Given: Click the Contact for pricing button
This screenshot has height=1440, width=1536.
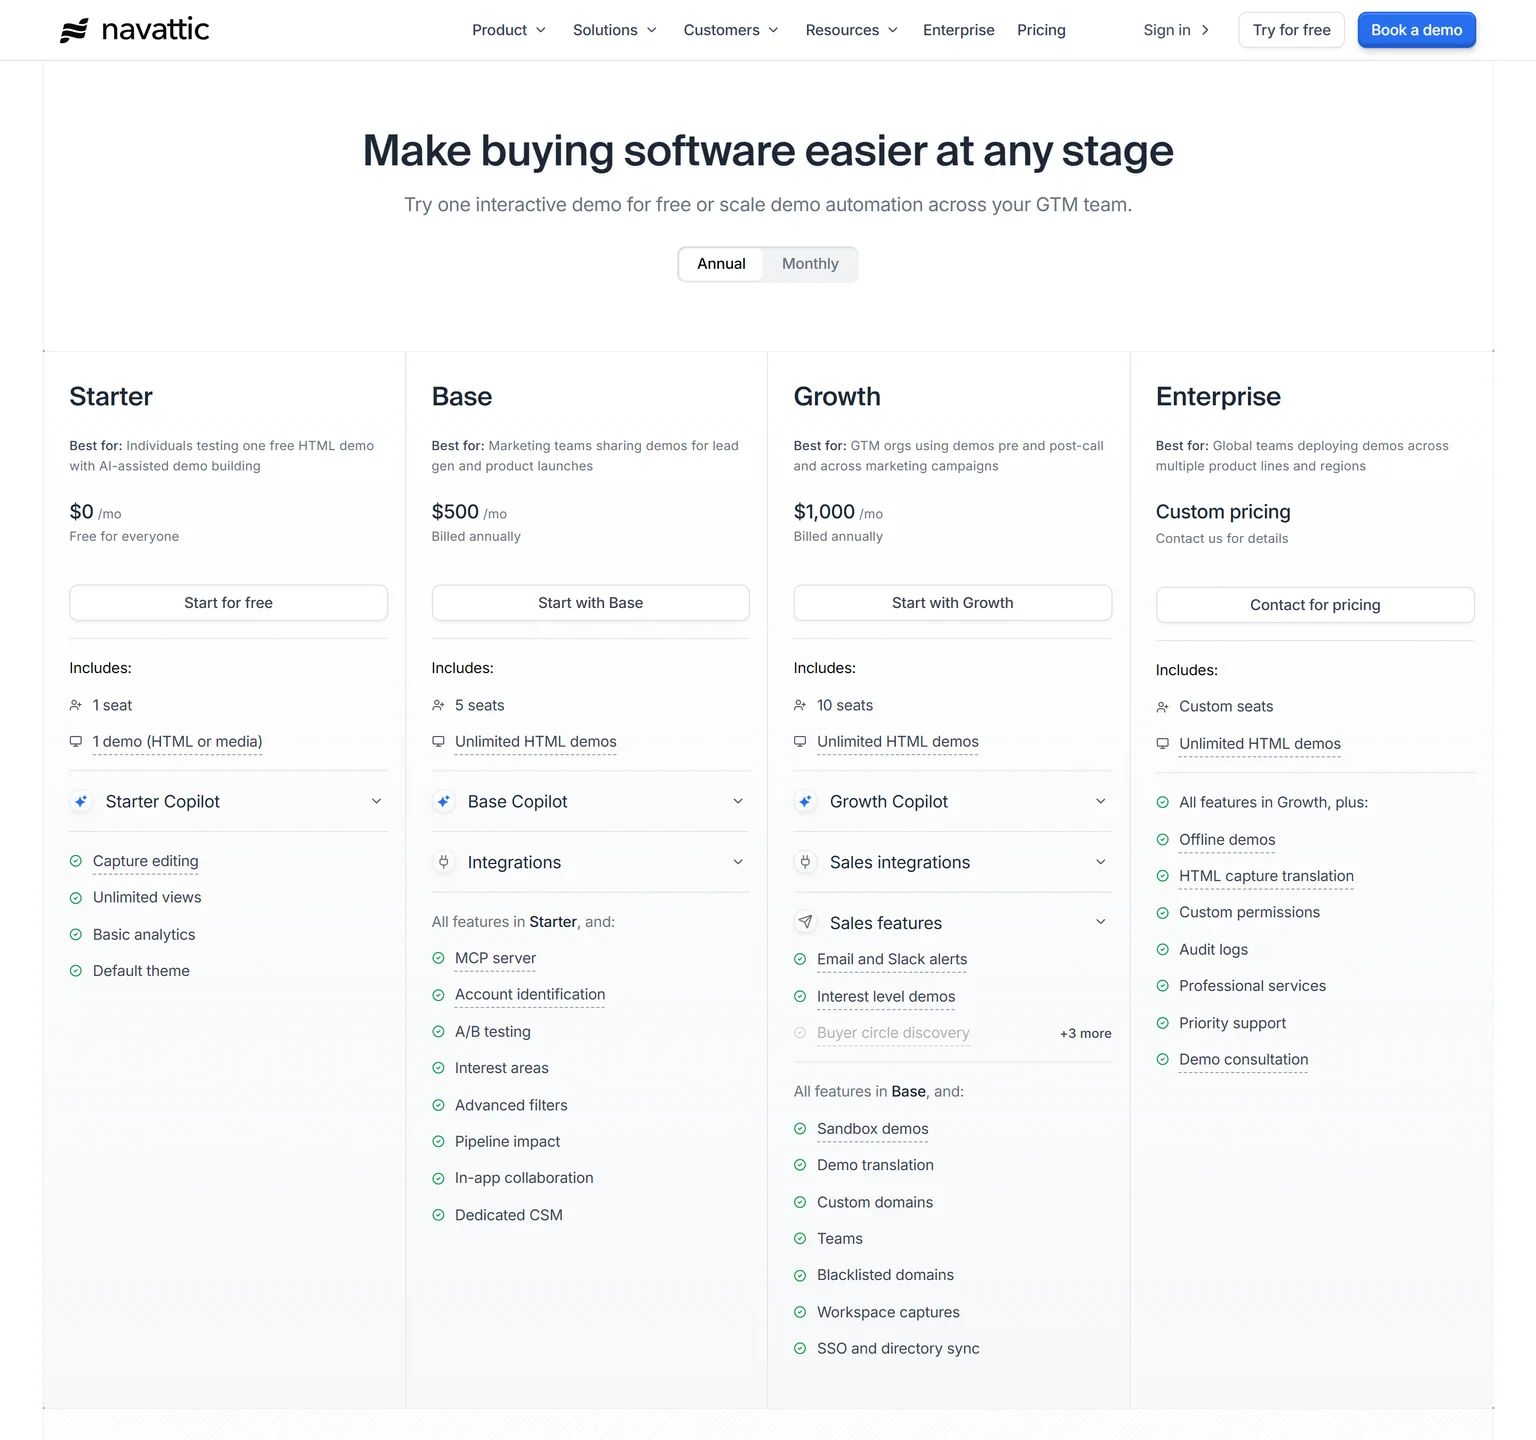Looking at the screenshot, I should (x=1315, y=605).
